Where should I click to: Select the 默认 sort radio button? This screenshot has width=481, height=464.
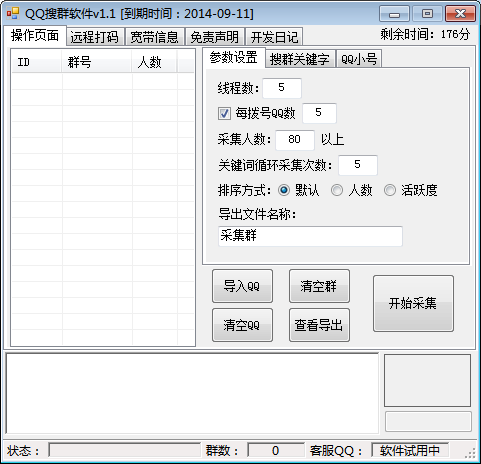tap(284, 190)
